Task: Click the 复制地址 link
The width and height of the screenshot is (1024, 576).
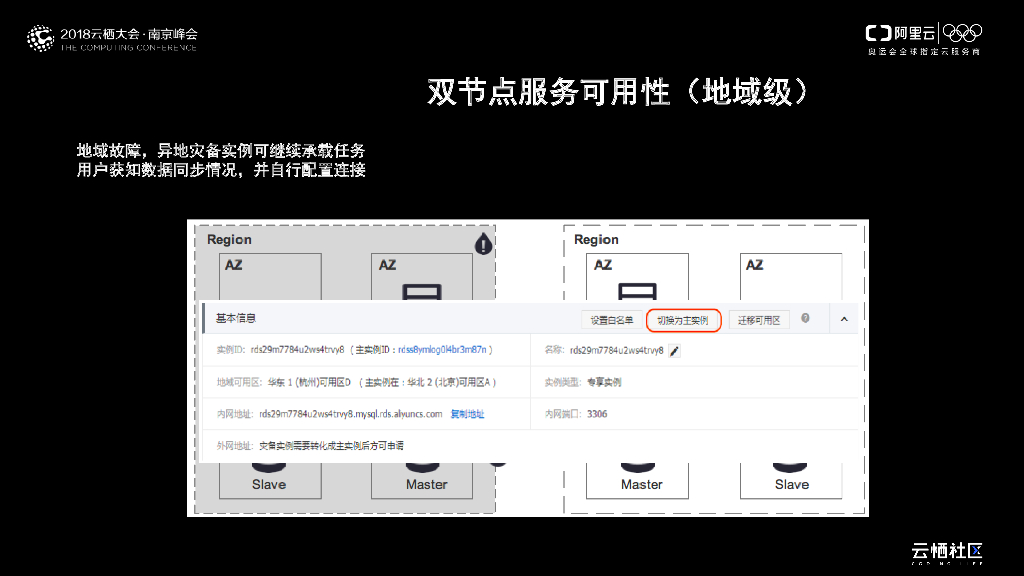Action: coord(468,414)
